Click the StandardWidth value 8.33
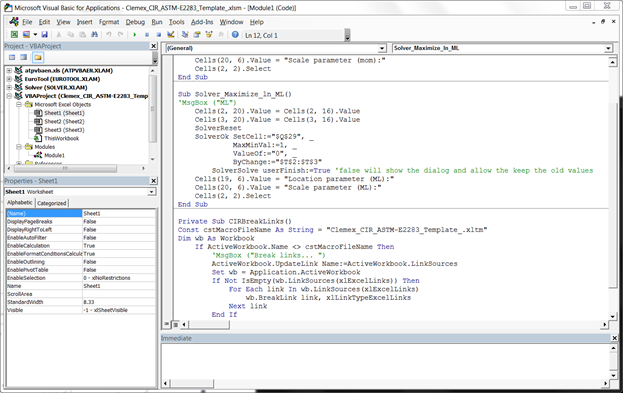Image resolution: width=623 pixels, height=393 pixels. 119,302
